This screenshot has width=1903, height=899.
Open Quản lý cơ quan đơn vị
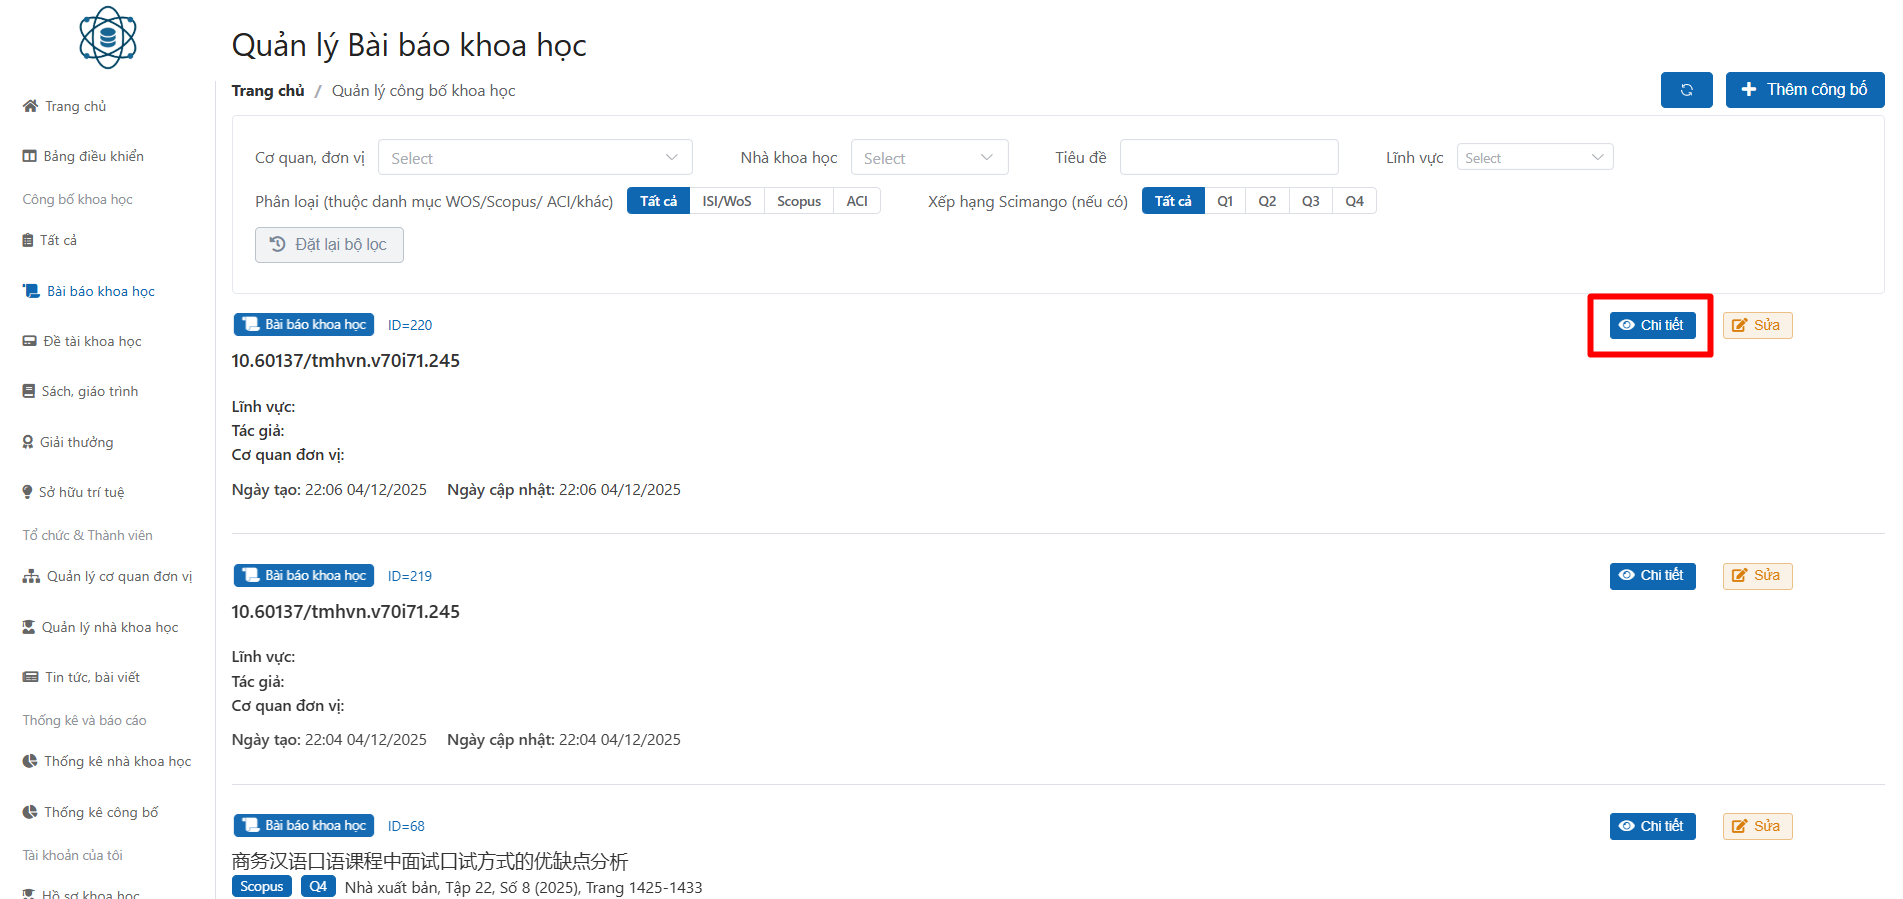[119, 576]
